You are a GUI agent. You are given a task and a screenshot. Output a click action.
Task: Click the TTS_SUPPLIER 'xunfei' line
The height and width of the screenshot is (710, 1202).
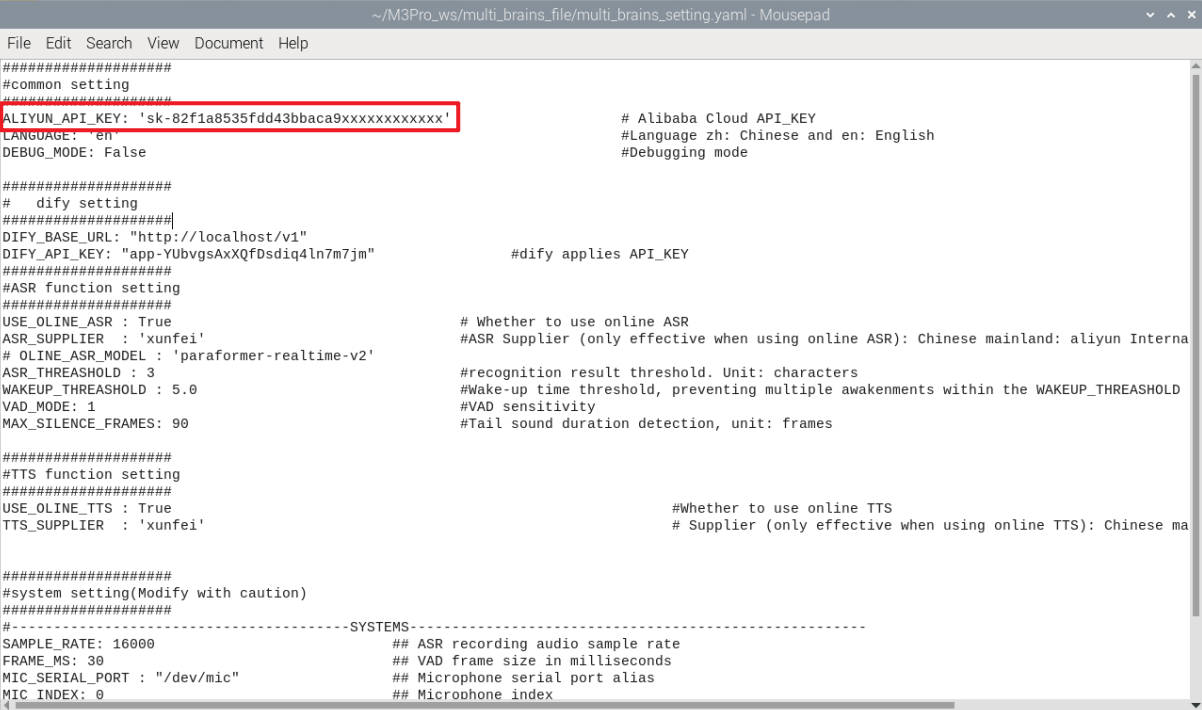(104, 525)
